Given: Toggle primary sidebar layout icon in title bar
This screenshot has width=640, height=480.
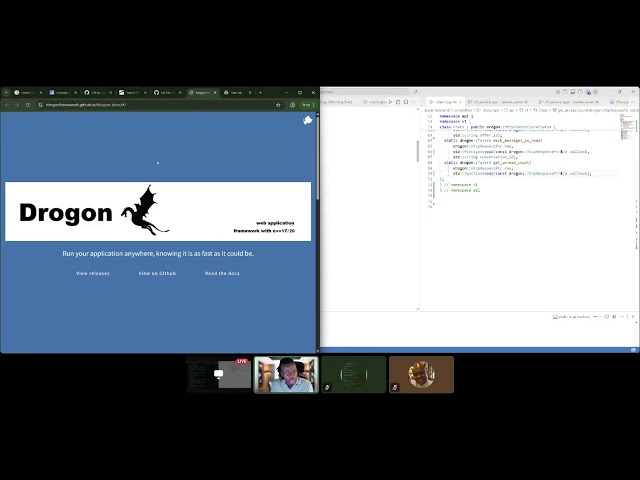Looking at the screenshot, I should point(565,92).
